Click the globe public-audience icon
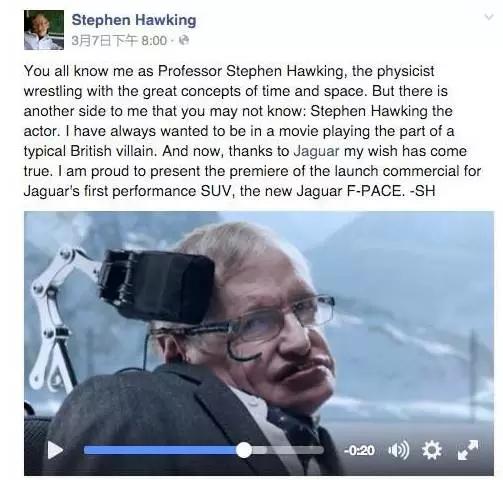This screenshot has height=480, width=503. (184, 41)
